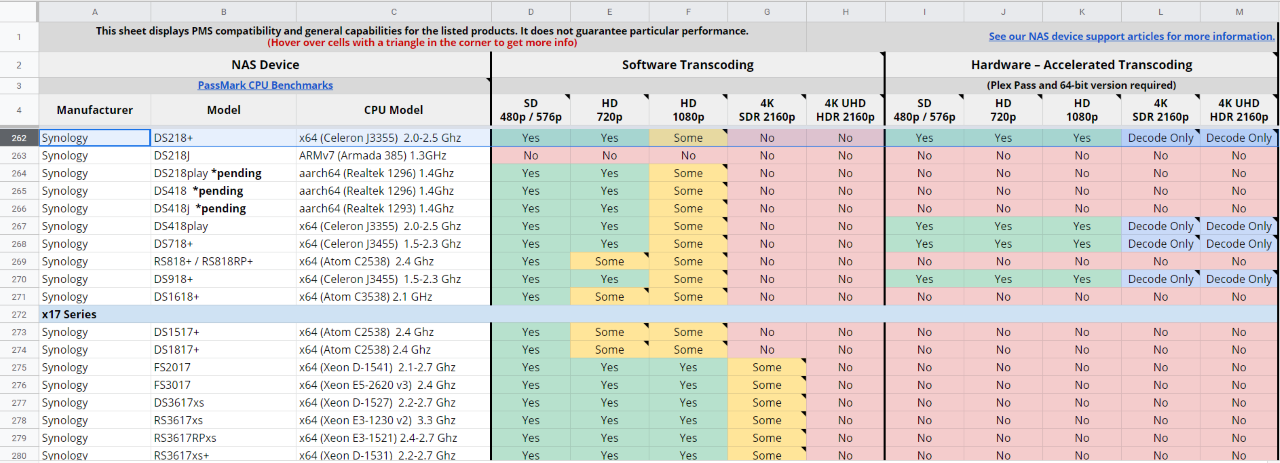Click the "x64 (Atom C3538) 2.1 GHz" CPU cell
The width and height of the screenshot is (1280, 463).
tap(393, 296)
